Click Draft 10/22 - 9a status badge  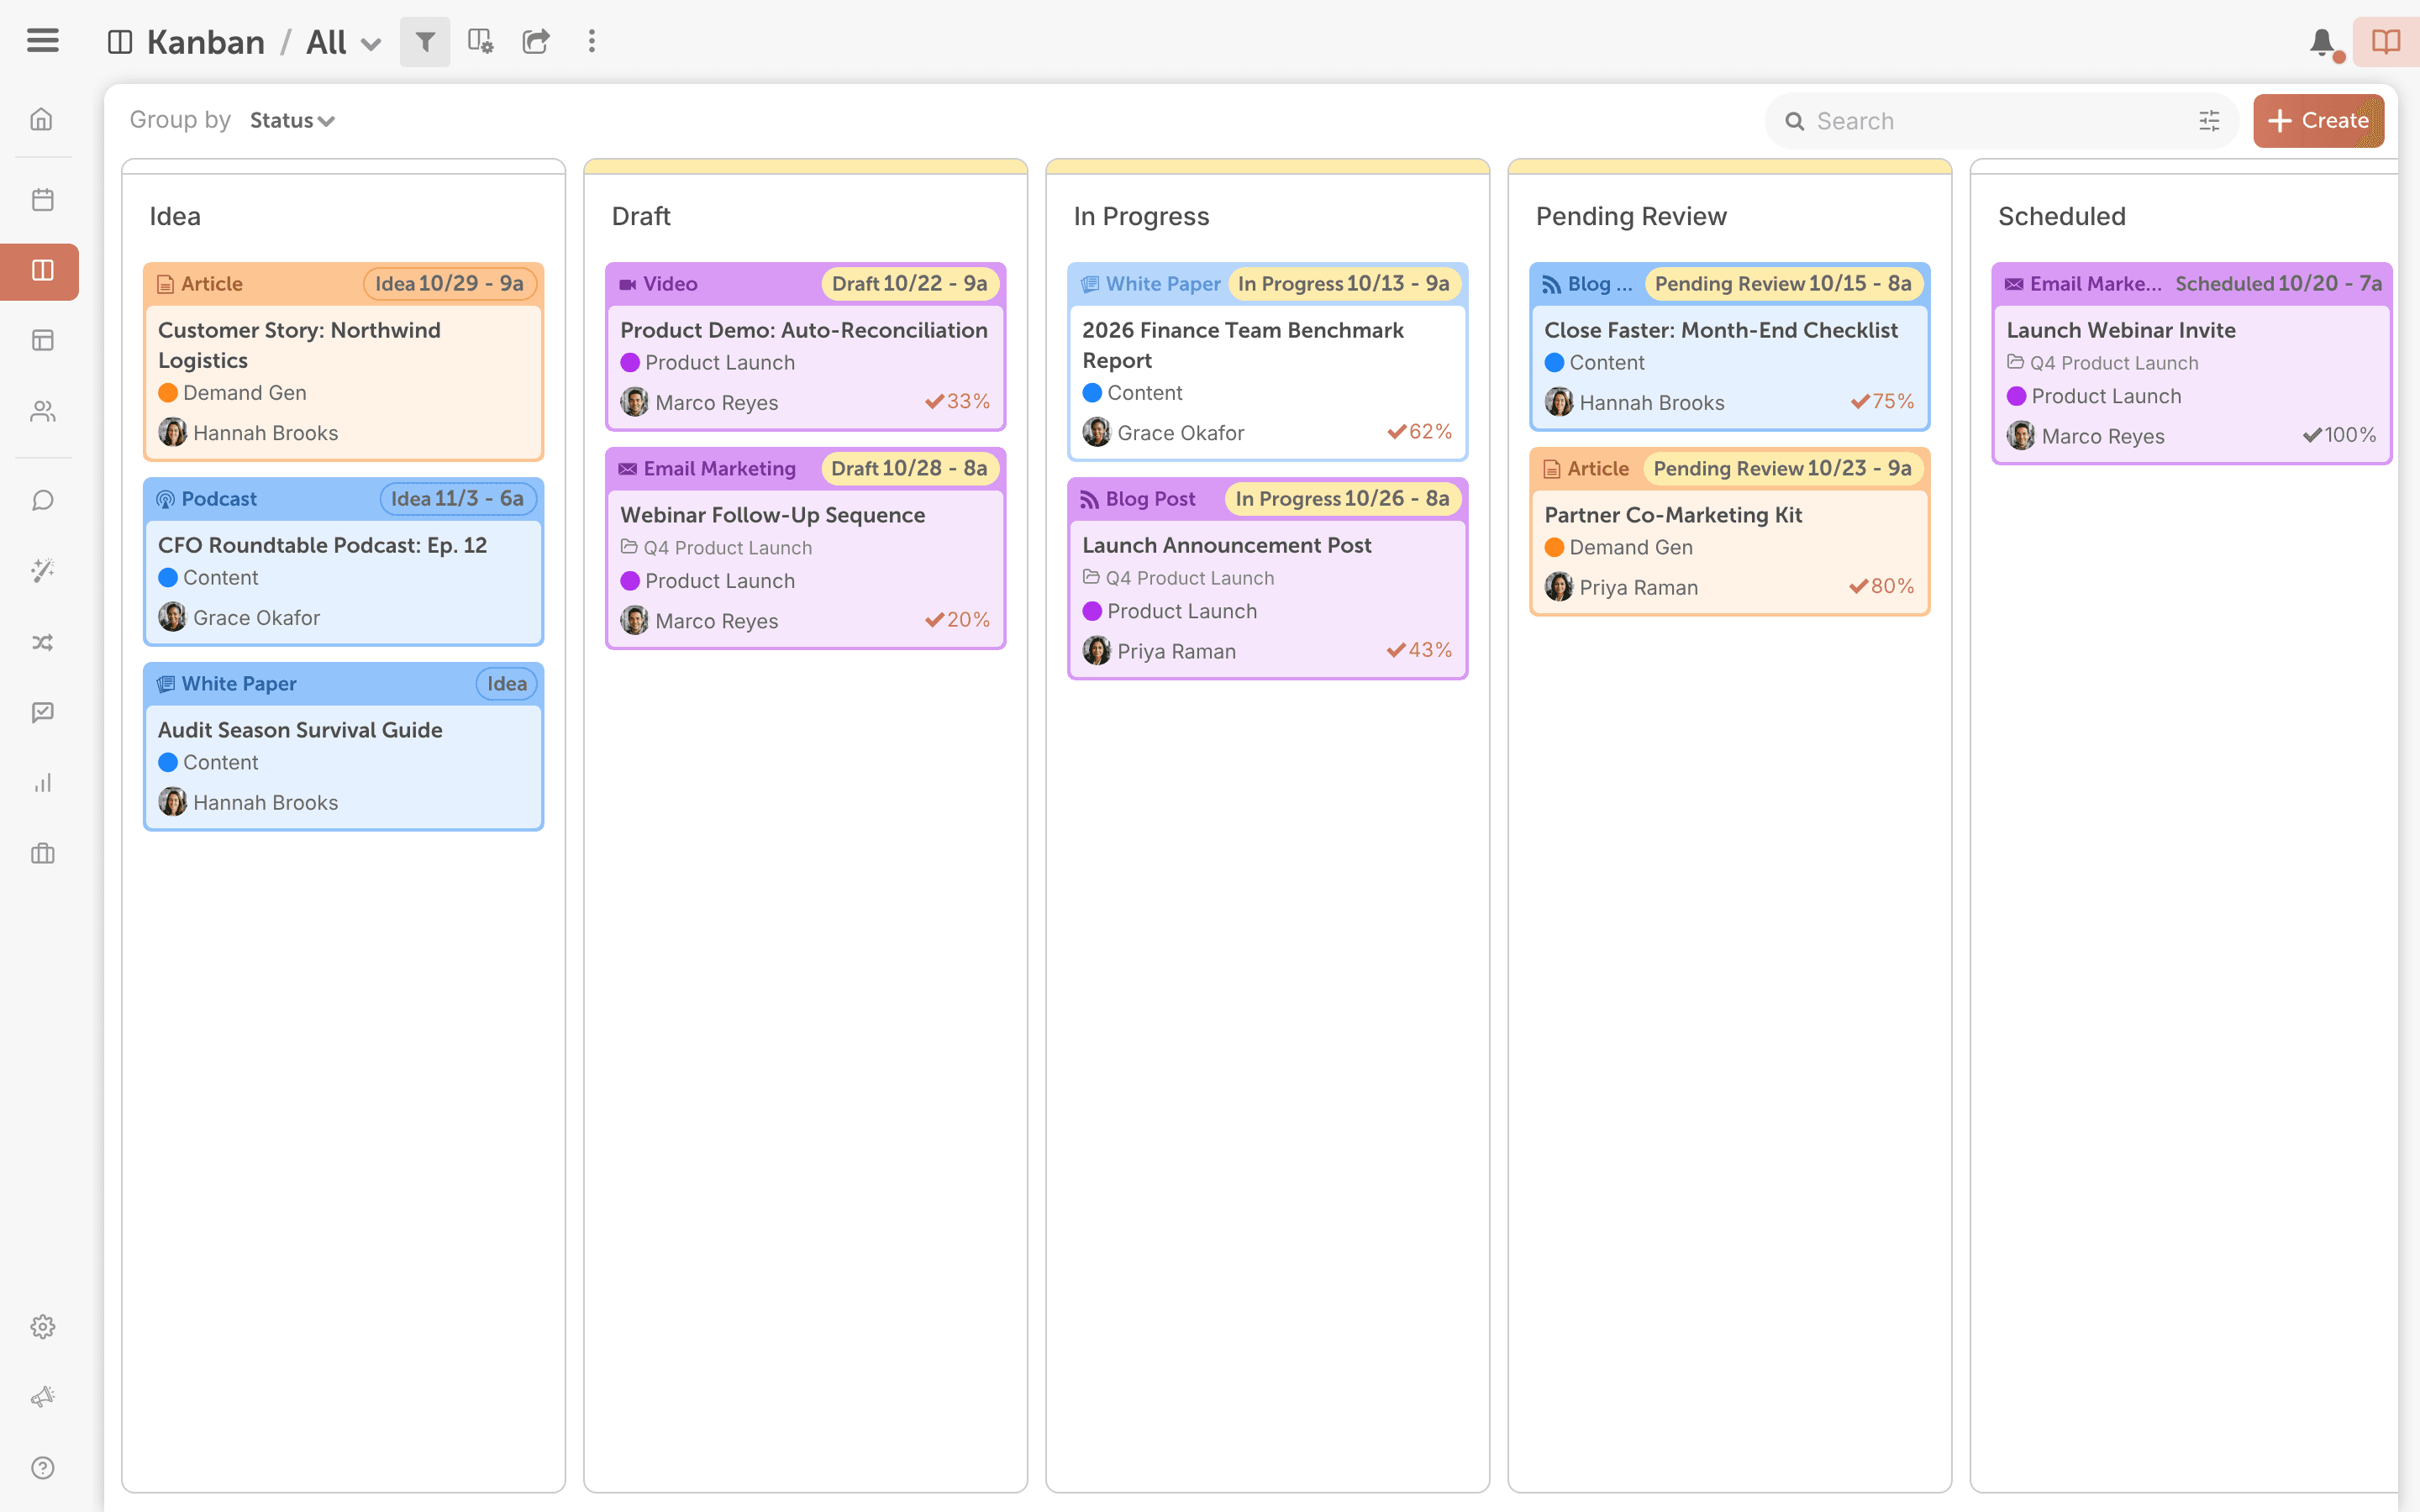[x=909, y=284]
